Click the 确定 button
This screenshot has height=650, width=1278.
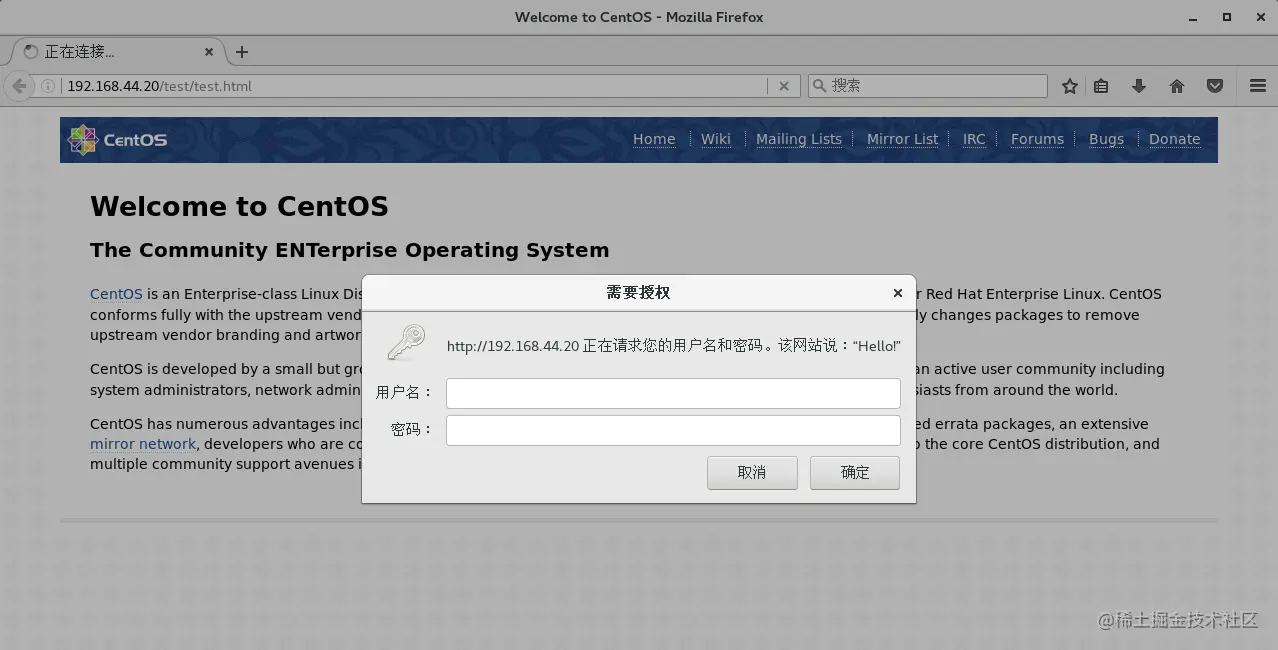click(x=855, y=473)
